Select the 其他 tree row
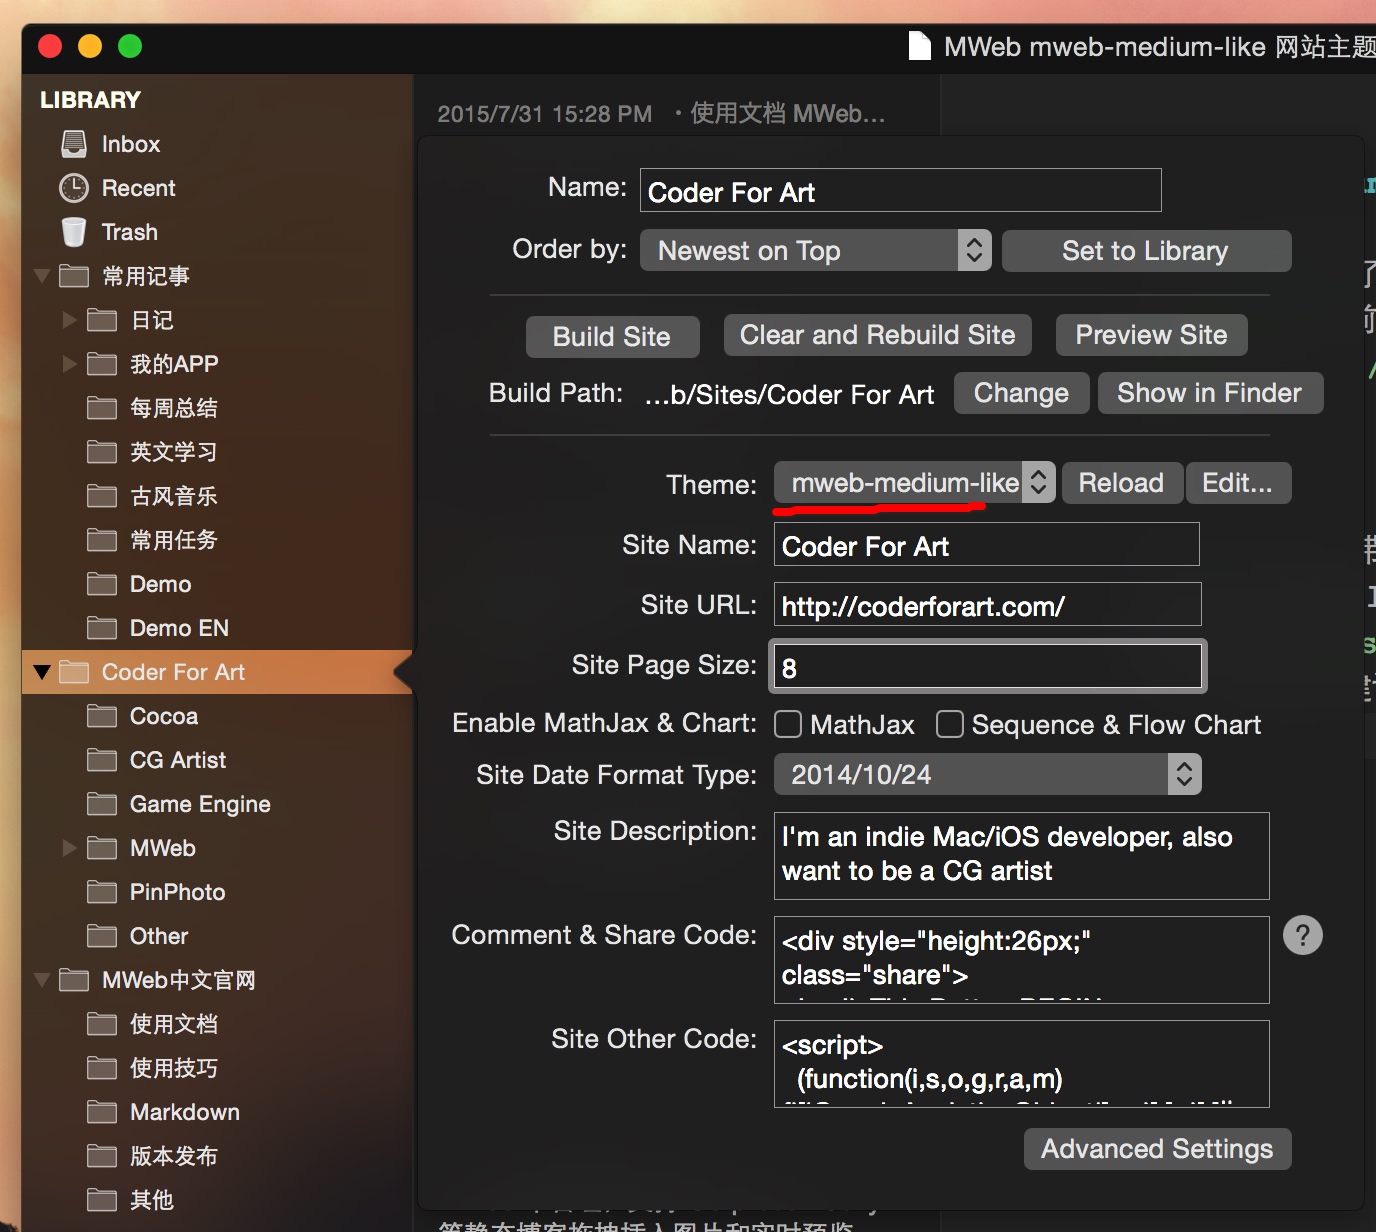The height and width of the screenshot is (1232, 1376). tap(217, 1200)
